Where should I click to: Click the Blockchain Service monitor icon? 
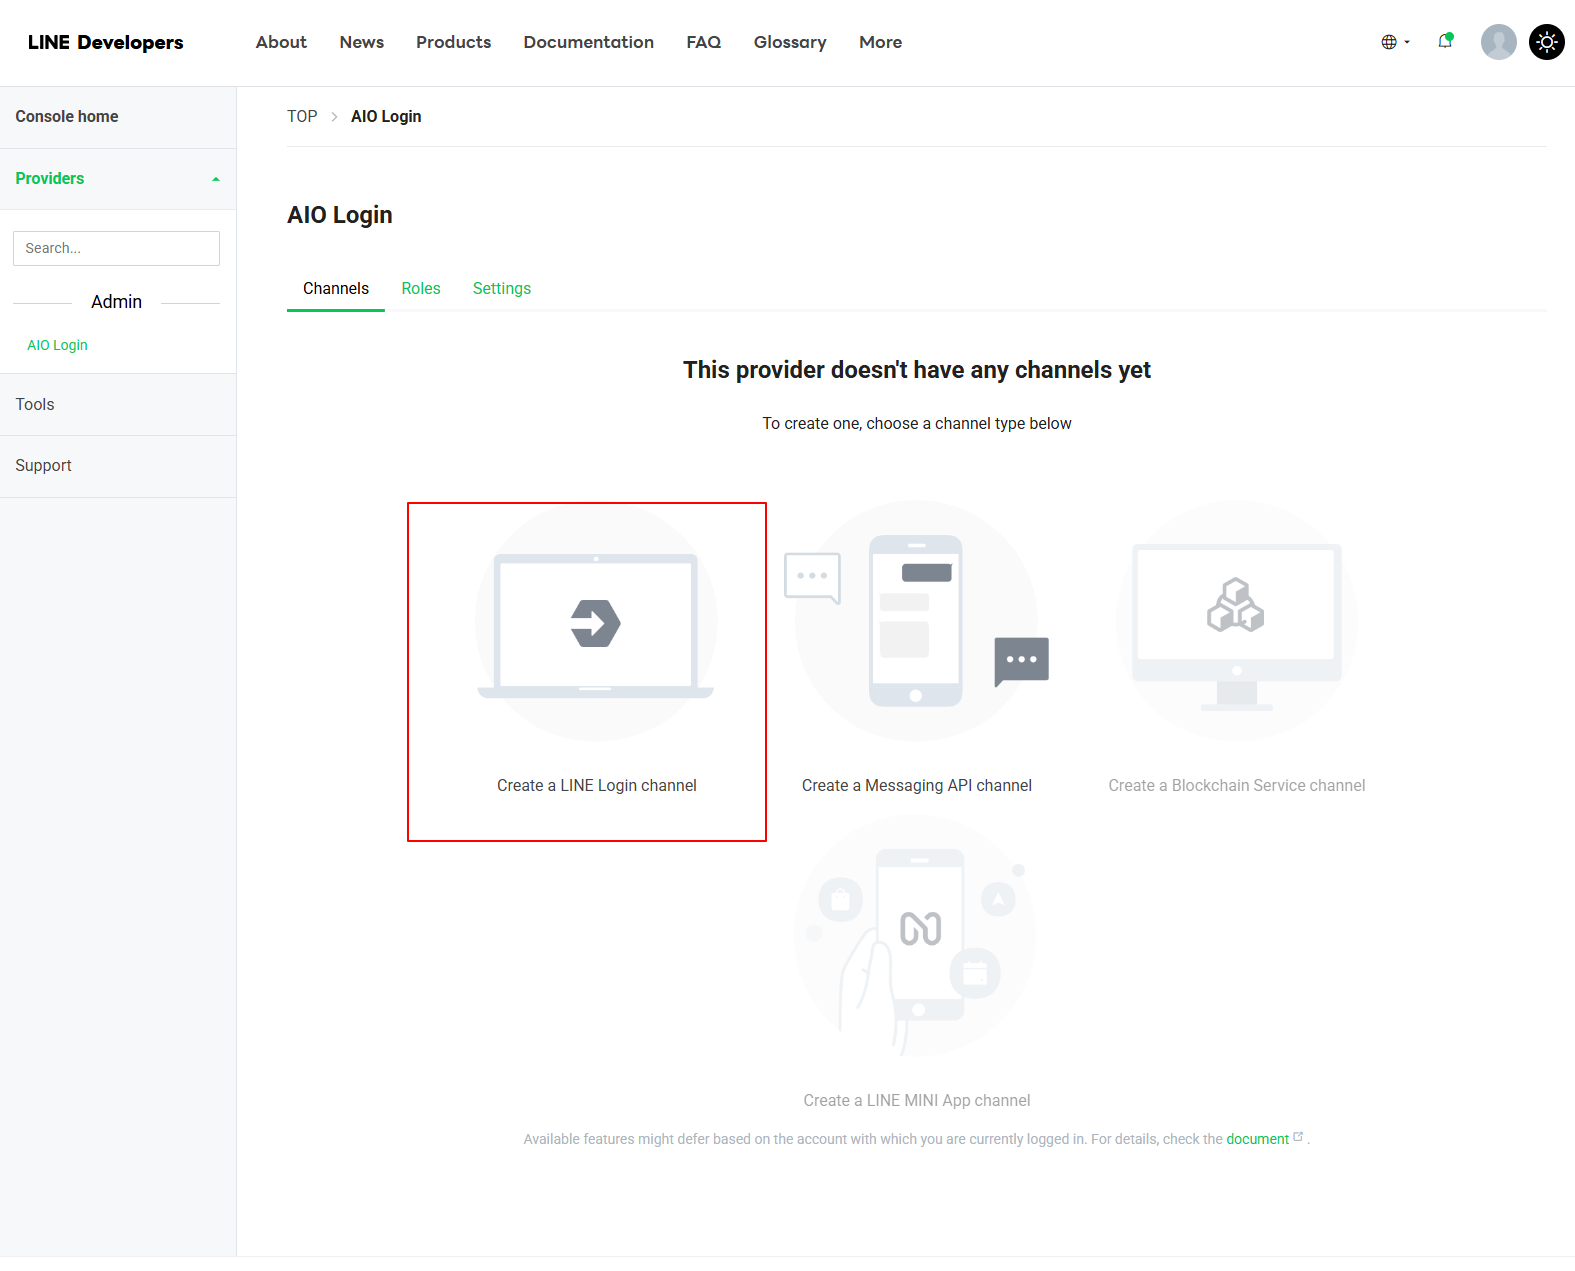(x=1236, y=621)
